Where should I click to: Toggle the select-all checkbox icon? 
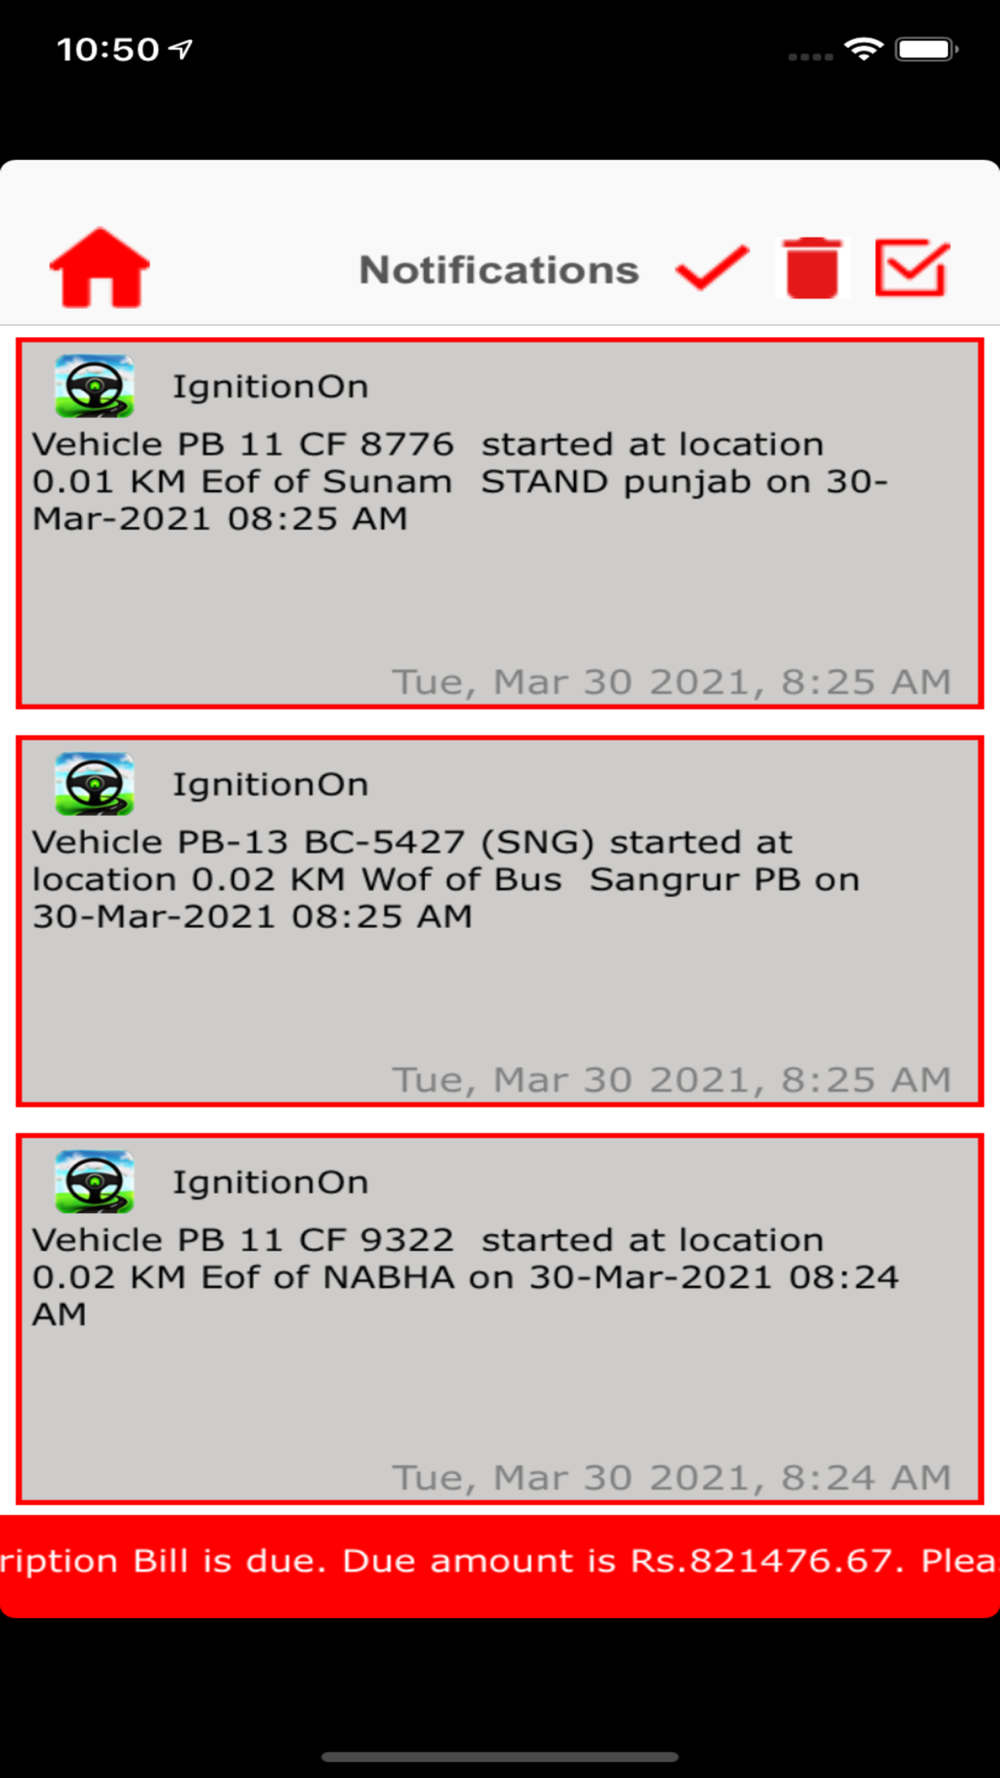[x=912, y=267]
